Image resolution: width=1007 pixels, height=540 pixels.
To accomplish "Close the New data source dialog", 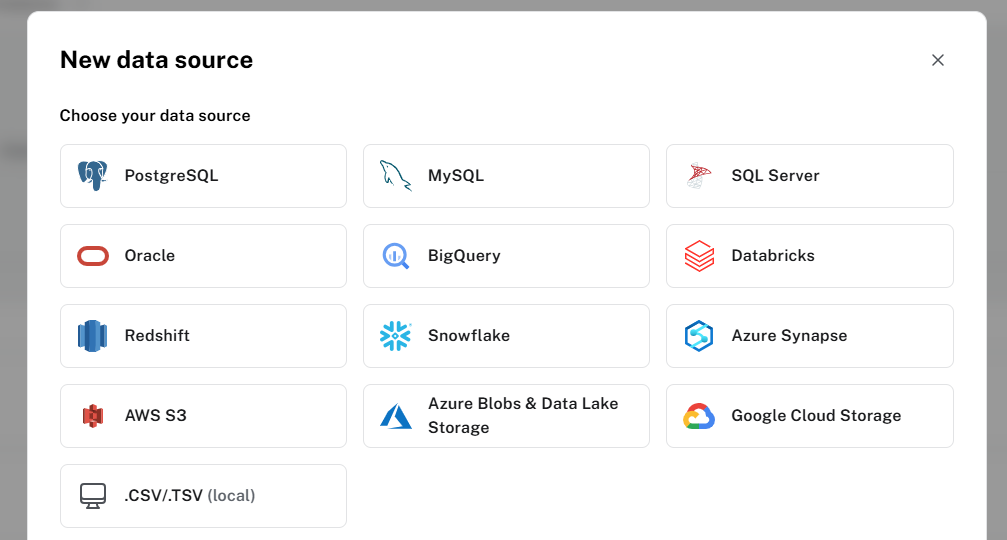I will 938,60.
